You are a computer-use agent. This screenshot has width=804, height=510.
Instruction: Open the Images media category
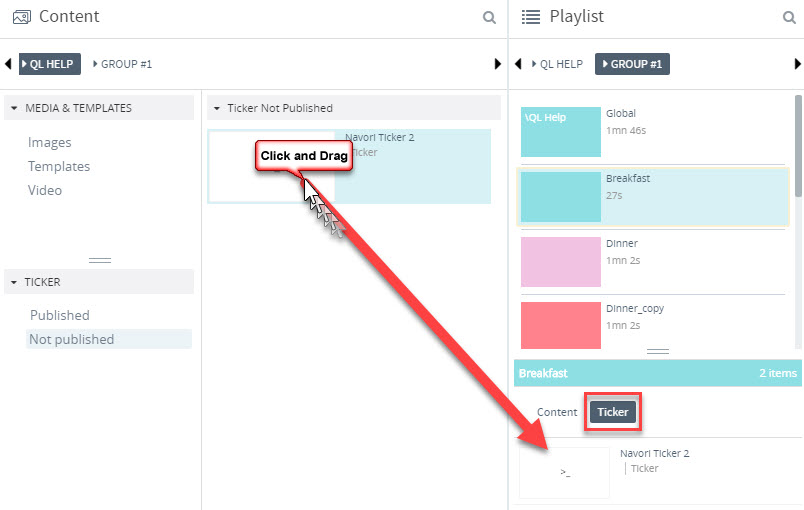pos(50,142)
